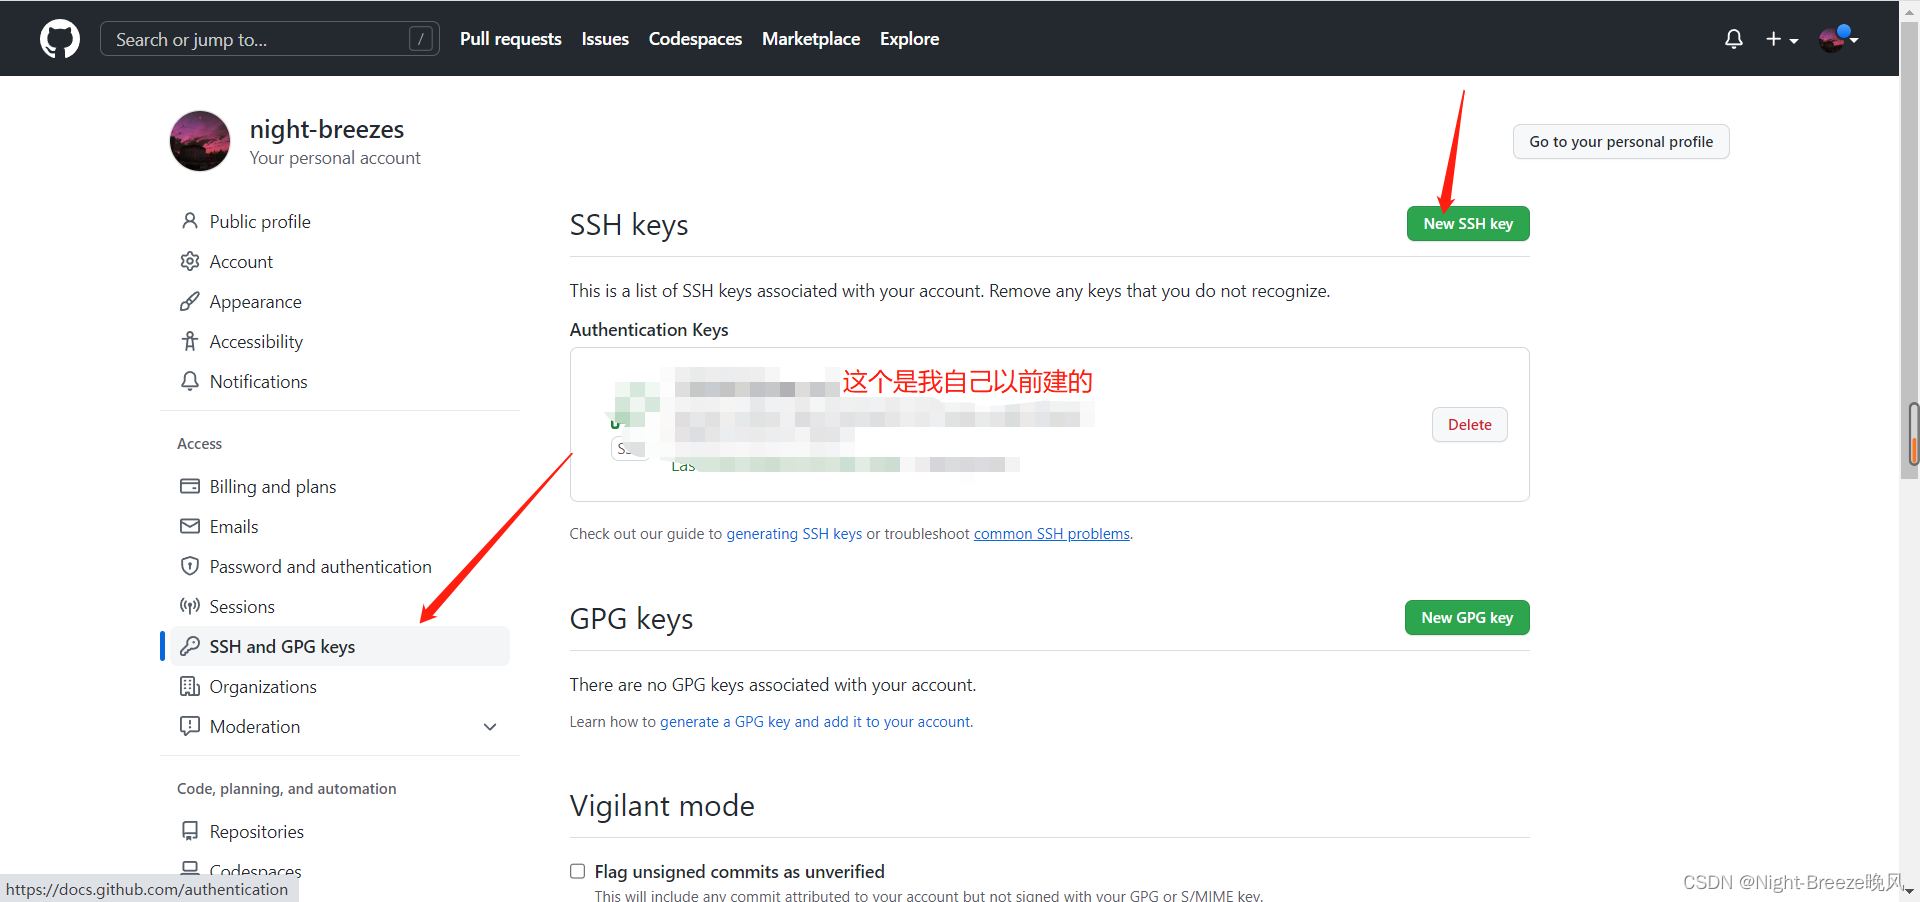Click the Accessibility figure icon
1920x902 pixels.
point(190,341)
